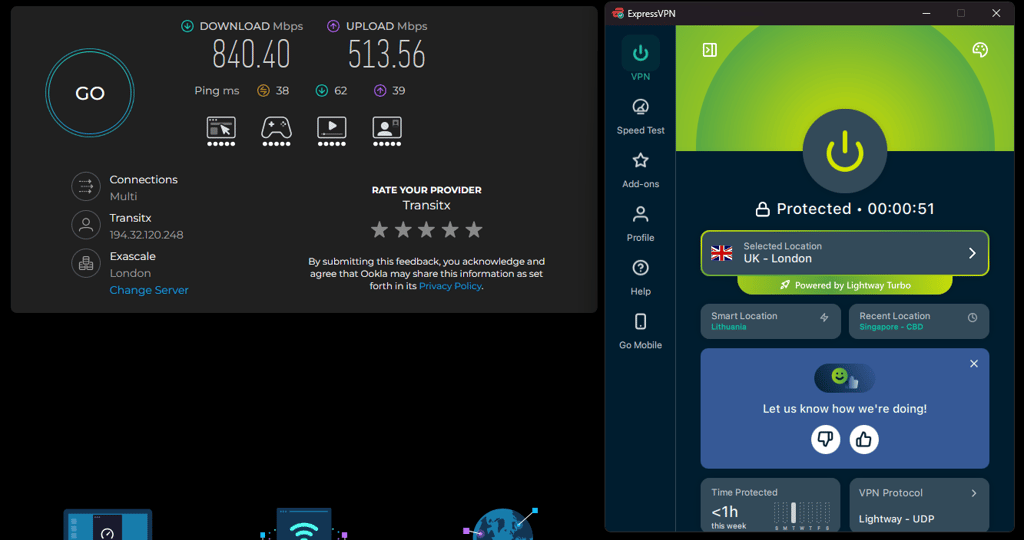Click the 513.56 upload speed value
Viewport: 1024px width, 540px height.
click(387, 55)
